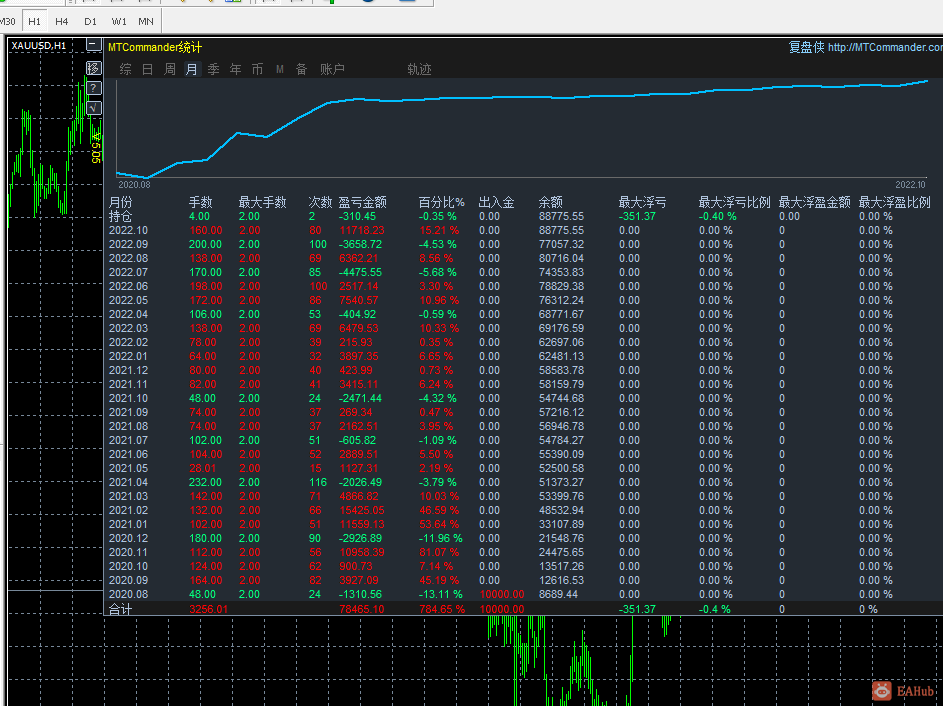Switch to 日 daily statistics tab
The height and width of the screenshot is (706, 943).
click(x=147, y=69)
